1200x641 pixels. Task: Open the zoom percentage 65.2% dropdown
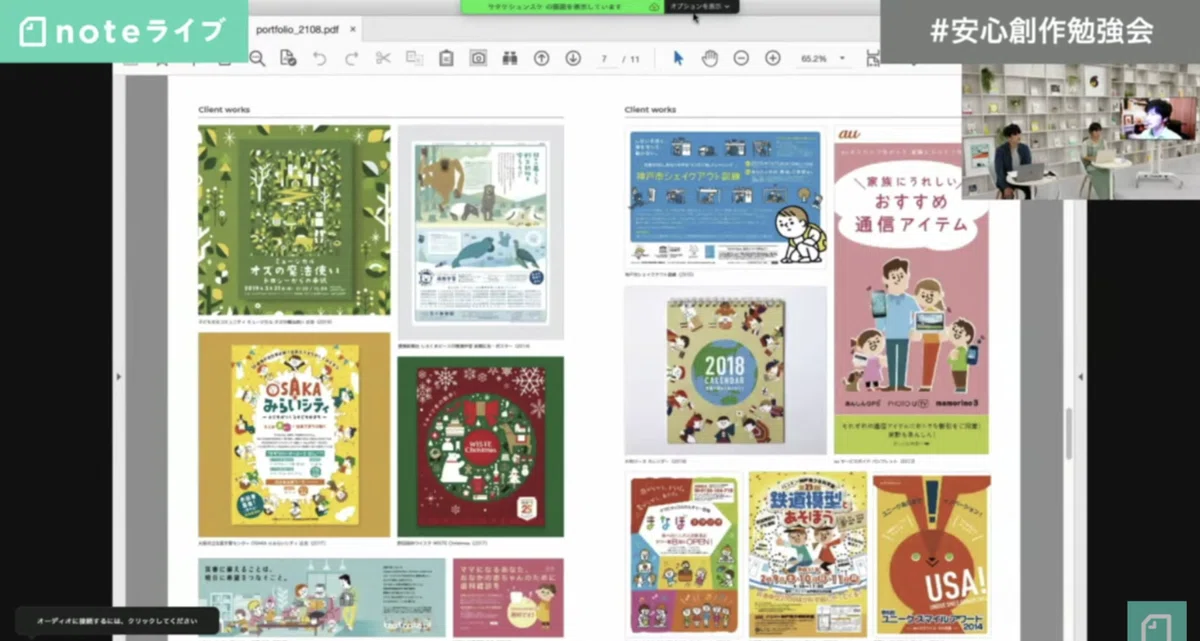tap(823, 59)
